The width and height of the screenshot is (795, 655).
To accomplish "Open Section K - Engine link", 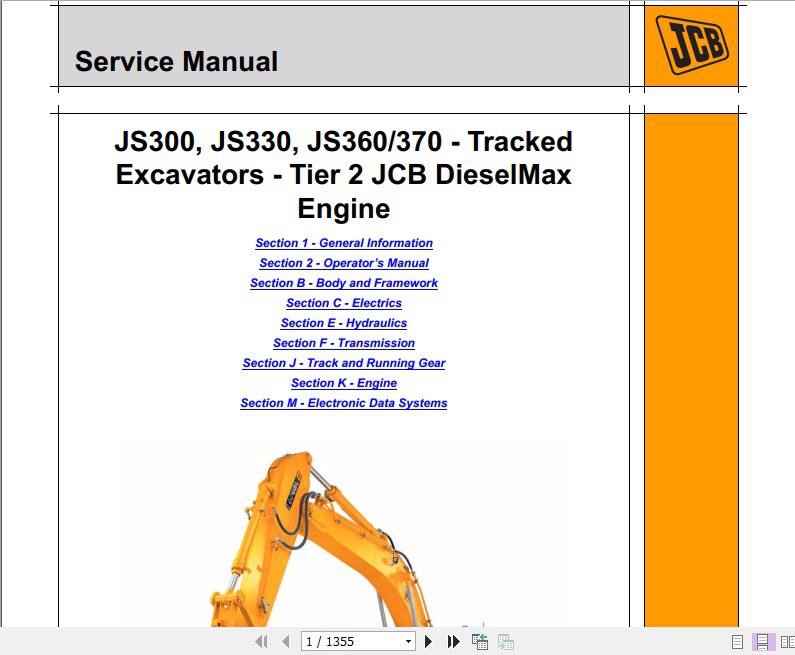I will [x=344, y=383].
